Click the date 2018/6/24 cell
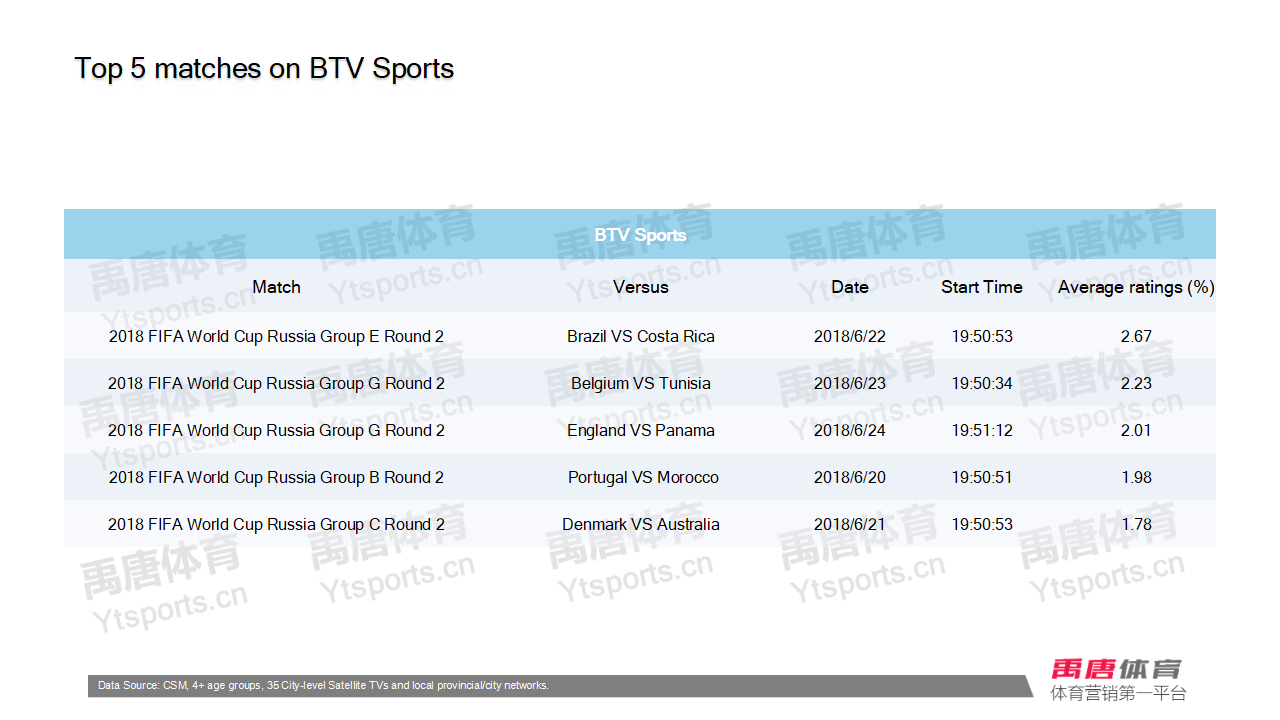This screenshot has width=1280, height=720. [x=849, y=430]
